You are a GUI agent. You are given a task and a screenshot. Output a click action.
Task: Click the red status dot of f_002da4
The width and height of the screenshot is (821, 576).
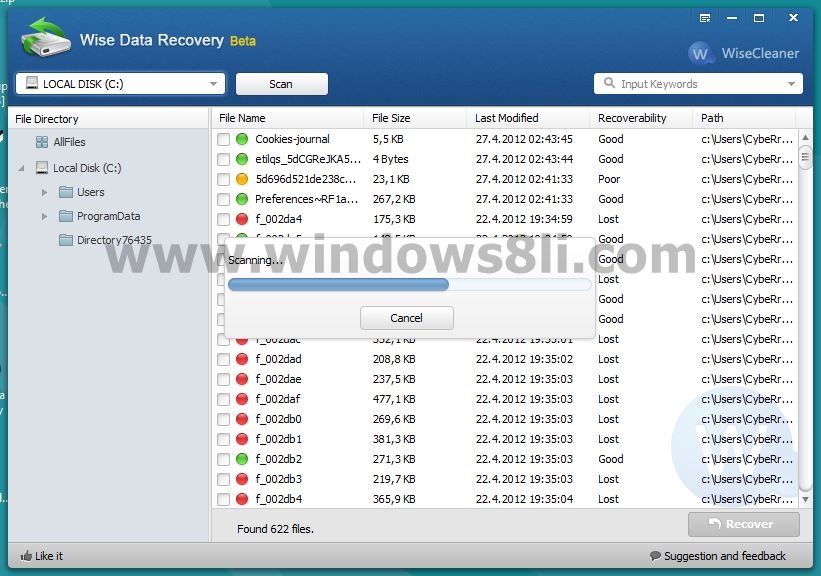[x=241, y=219]
